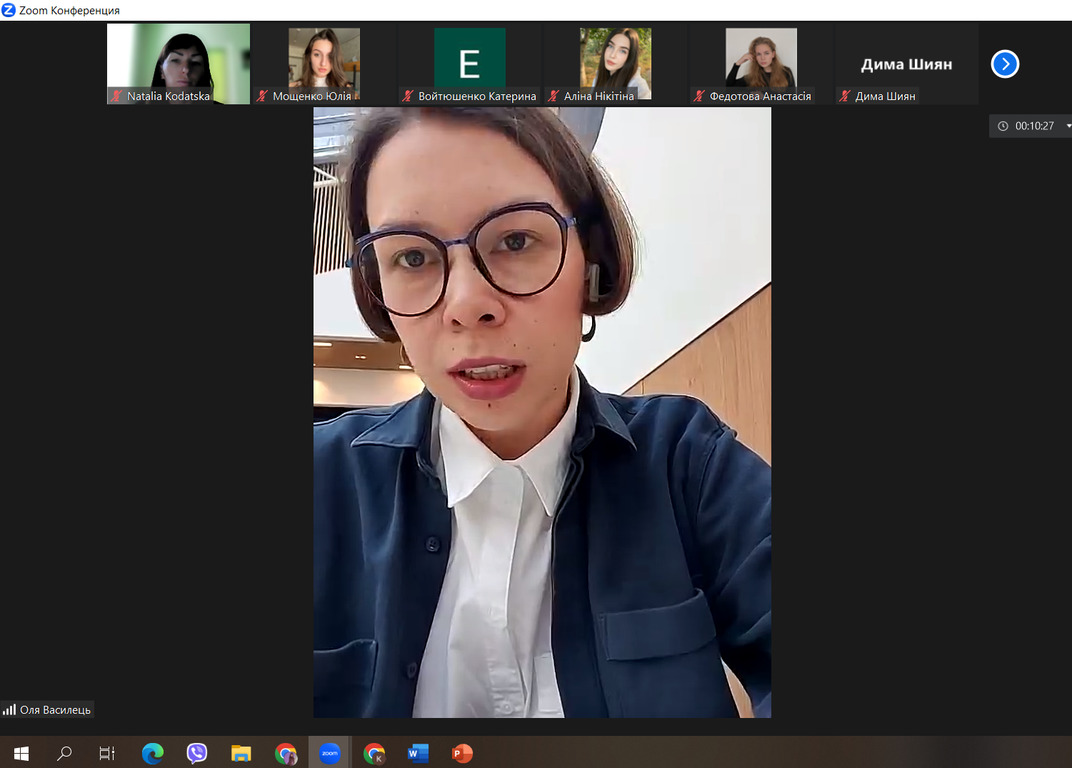The image size is (1072, 768).
Task: Click the 'Zoom Конференция' window title
Action: point(69,10)
